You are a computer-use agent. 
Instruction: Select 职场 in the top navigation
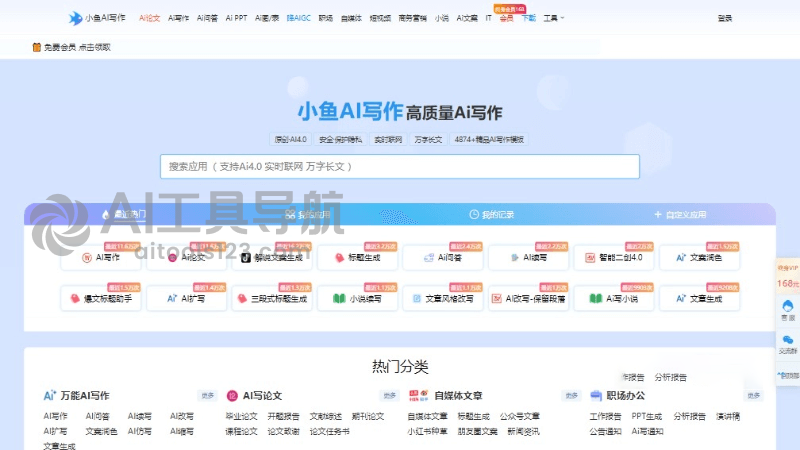tap(326, 18)
